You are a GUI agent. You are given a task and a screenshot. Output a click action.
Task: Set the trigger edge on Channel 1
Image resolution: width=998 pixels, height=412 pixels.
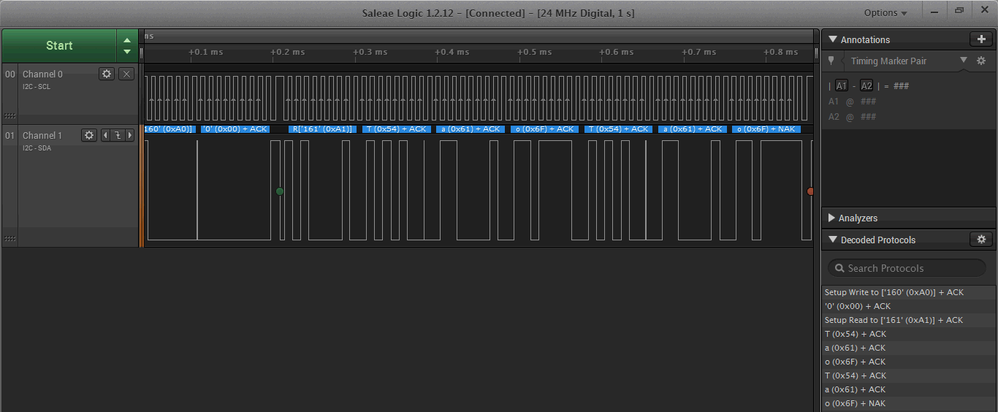pyautogui.click(x=118, y=135)
